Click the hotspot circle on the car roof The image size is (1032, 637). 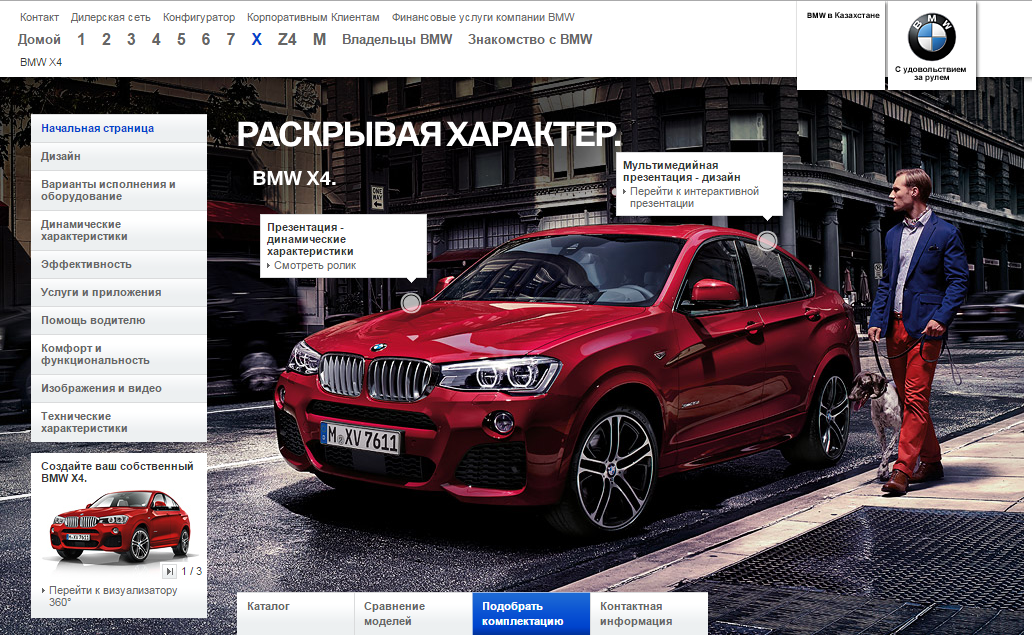(767, 241)
